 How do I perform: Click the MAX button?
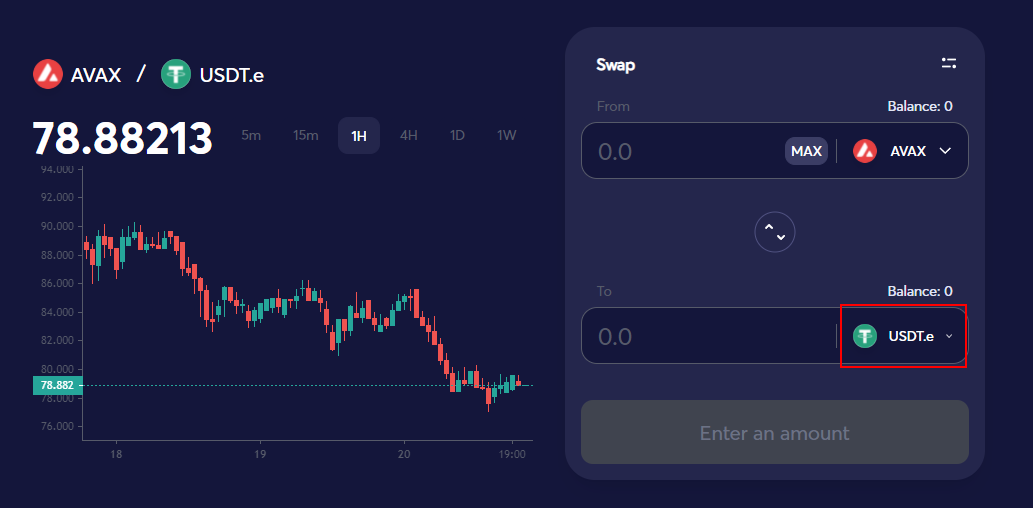(806, 152)
